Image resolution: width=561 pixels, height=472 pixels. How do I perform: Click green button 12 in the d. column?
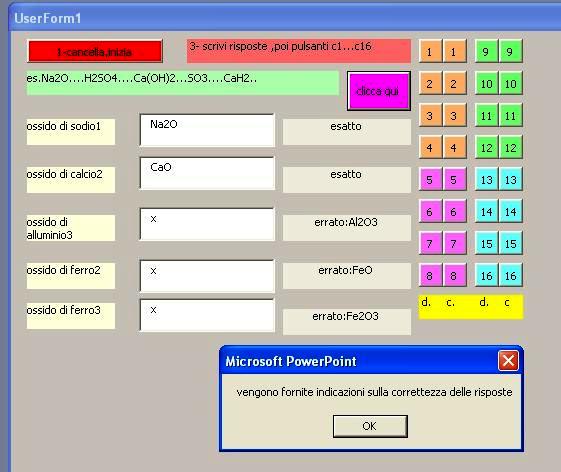pyautogui.click(x=487, y=147)
